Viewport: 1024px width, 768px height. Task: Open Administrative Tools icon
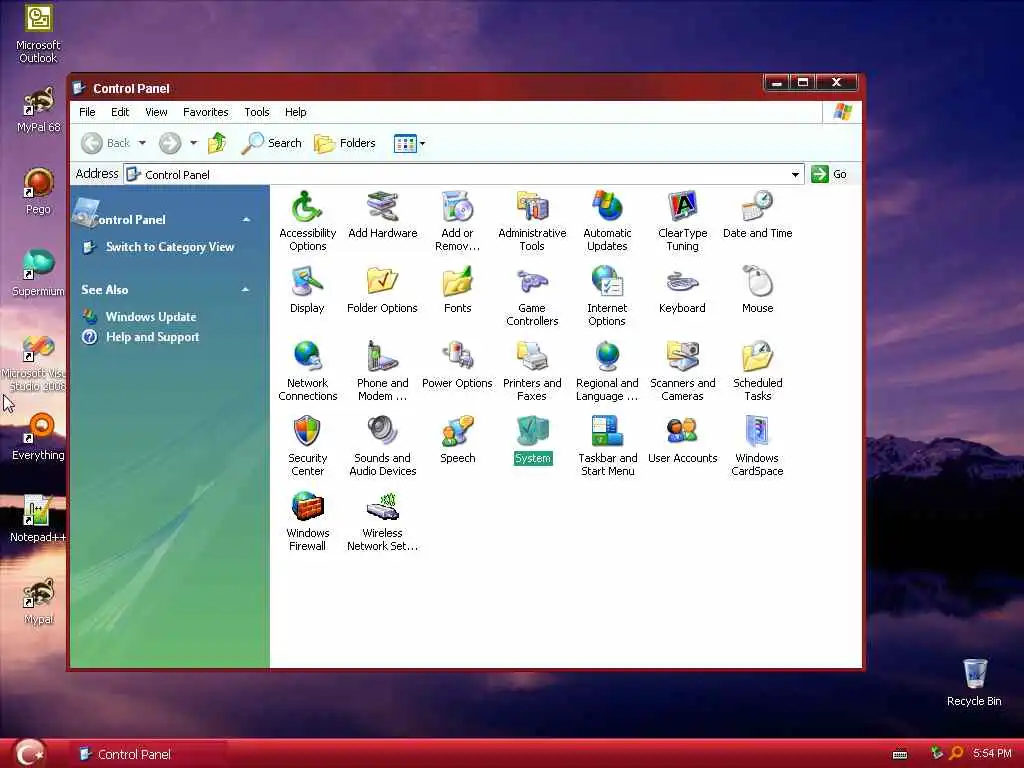[x=532, y=221]
